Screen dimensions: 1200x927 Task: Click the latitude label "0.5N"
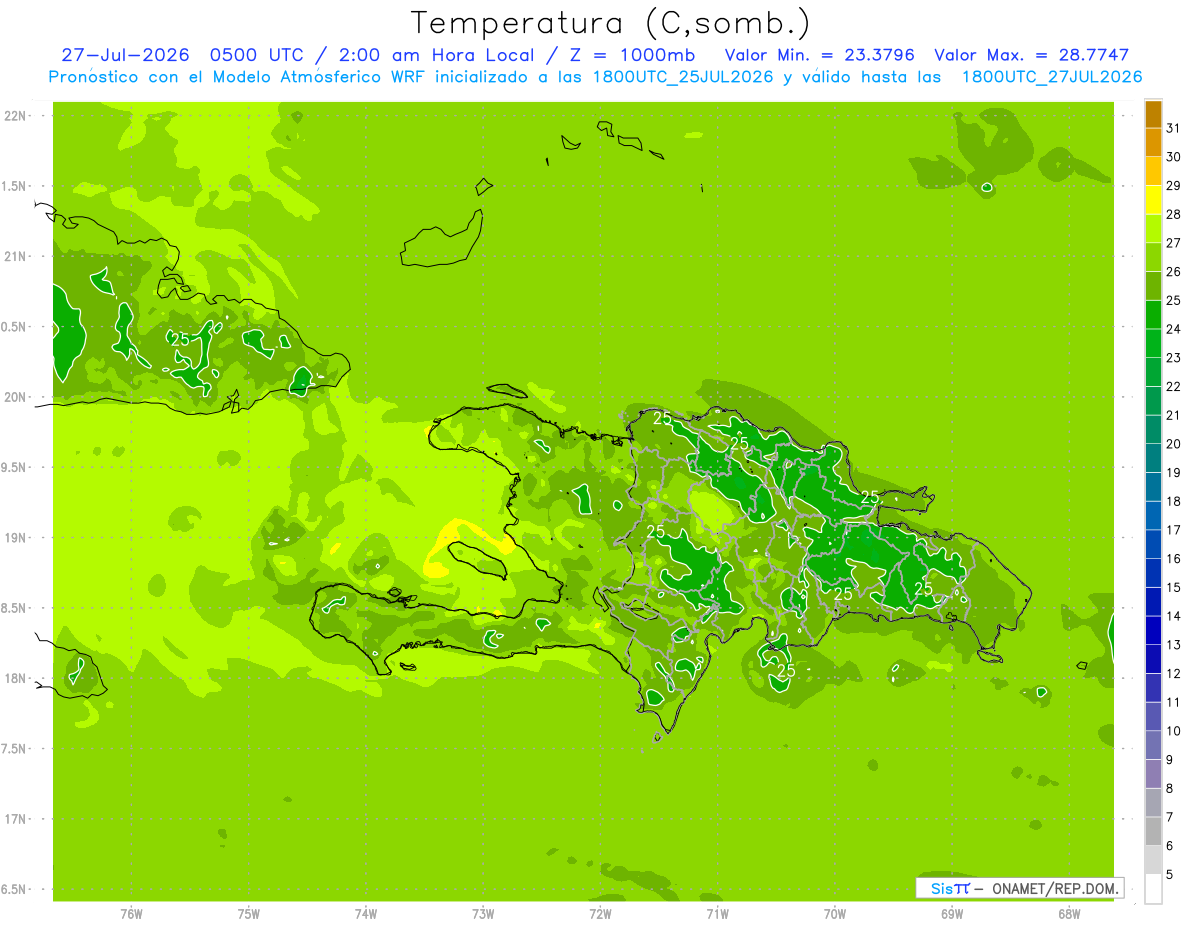tap(14, 327)
